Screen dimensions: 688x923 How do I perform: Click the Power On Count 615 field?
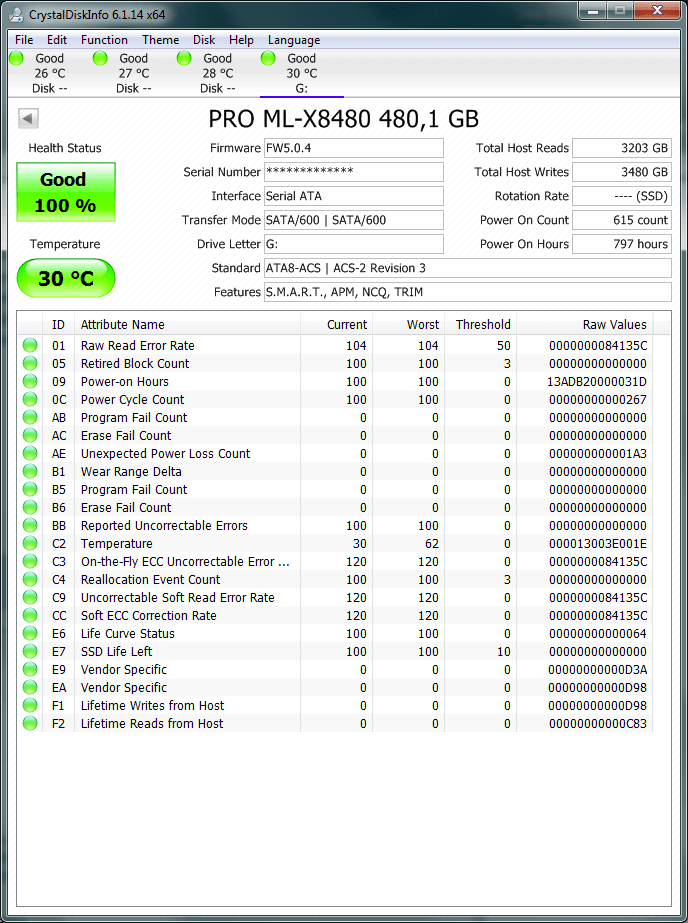click(x=621, y=220)
